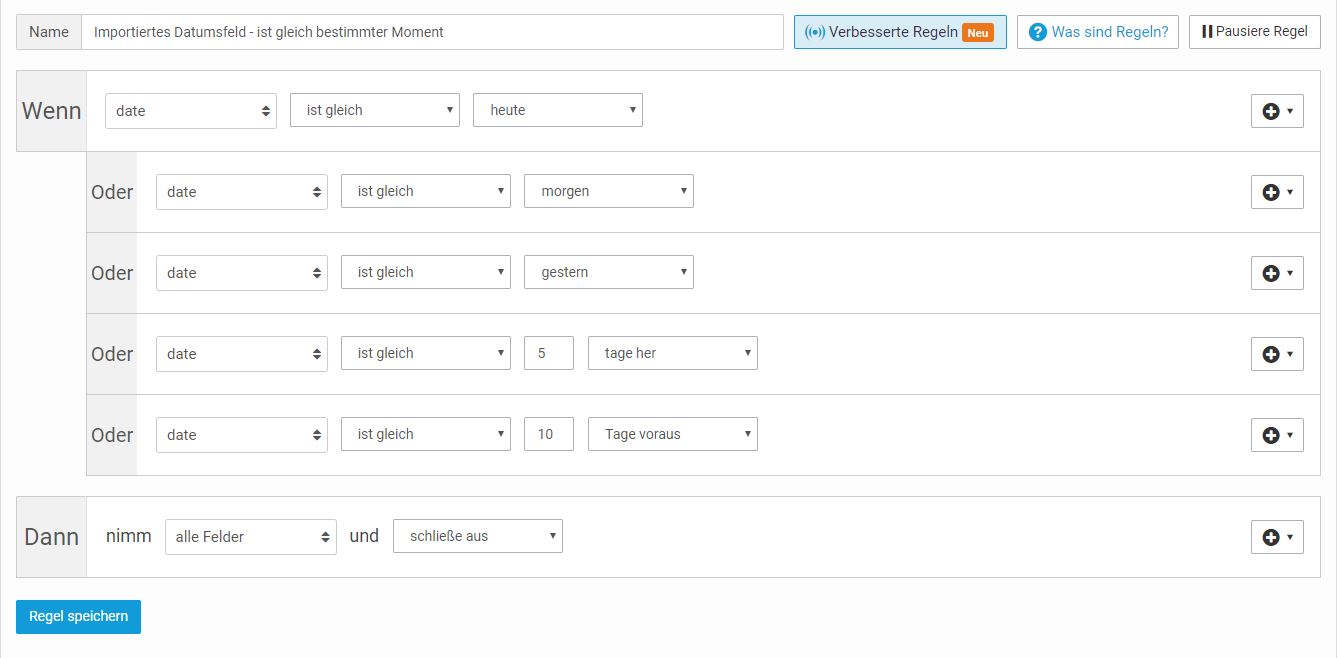
Task: Open the 'ist gleich' dropdown in the gestern row
Action: [x=426, y=272]
